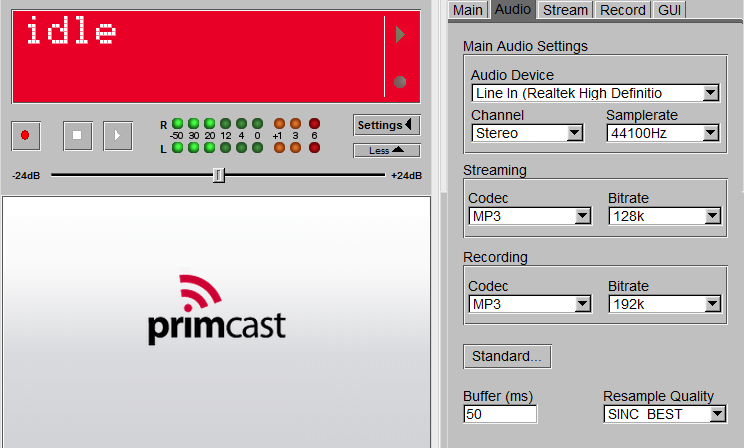Open the Record tab
The height and width of the screenshot is (448, 744).
623,10
